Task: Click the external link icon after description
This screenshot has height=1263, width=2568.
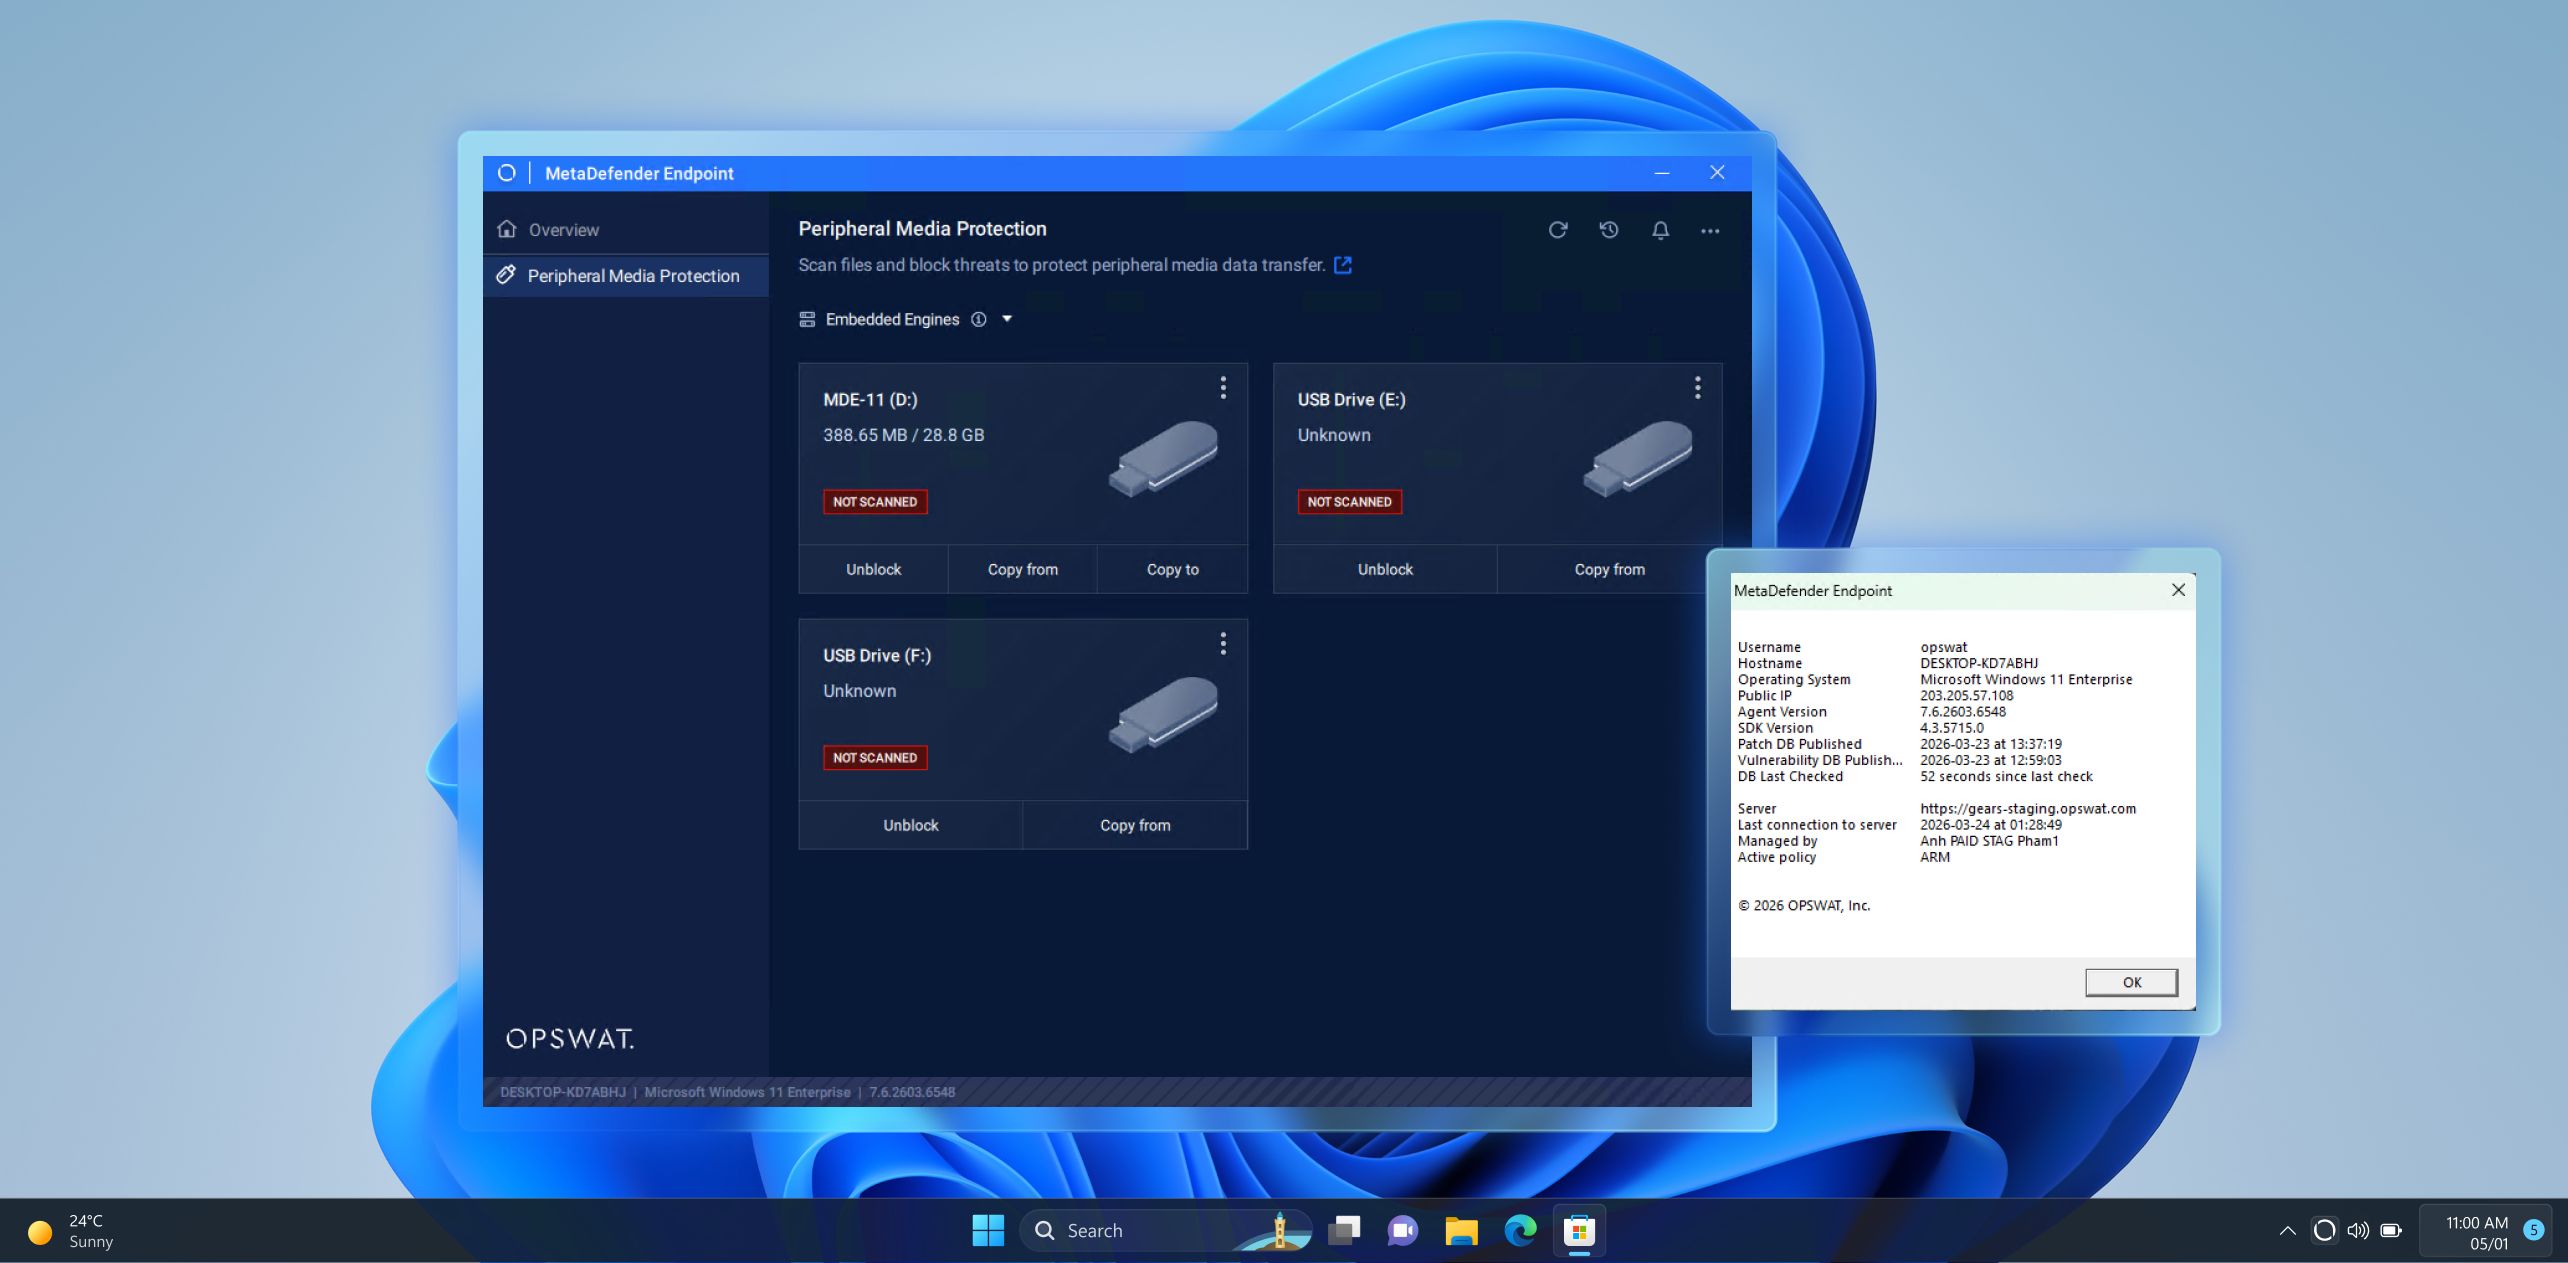Action: pos(1343,265)
